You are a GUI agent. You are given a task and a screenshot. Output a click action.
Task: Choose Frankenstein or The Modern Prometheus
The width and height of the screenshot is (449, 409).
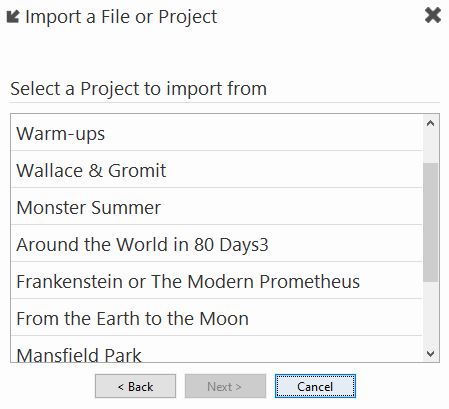(x=217, y=281)
